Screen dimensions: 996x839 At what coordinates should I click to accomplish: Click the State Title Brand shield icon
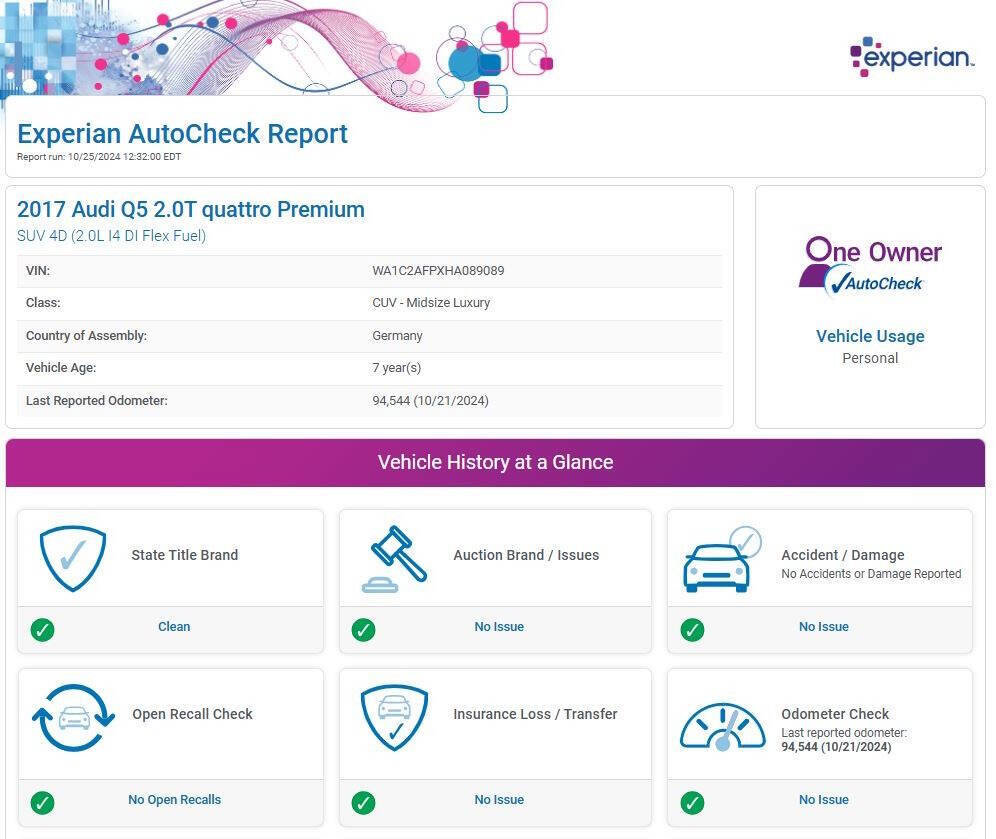(x=73, y=558)
